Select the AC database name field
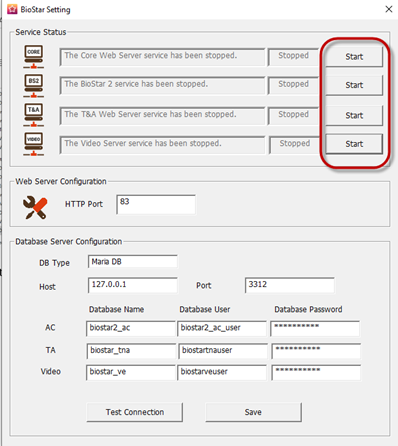 [x=131, y=328]
